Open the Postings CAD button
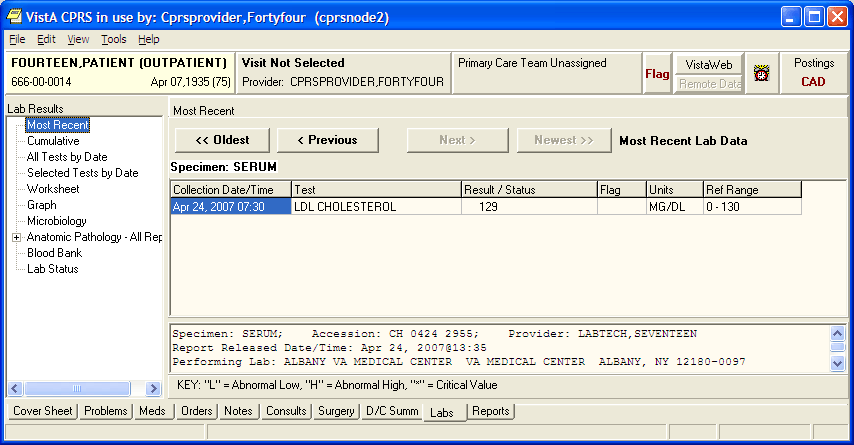 [x=813, y=73]
